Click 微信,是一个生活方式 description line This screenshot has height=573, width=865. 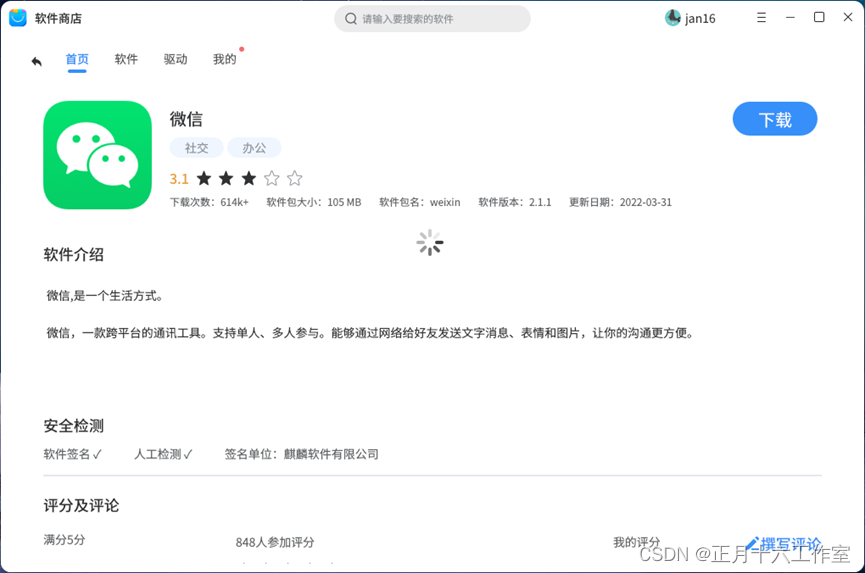coord(105,296)
